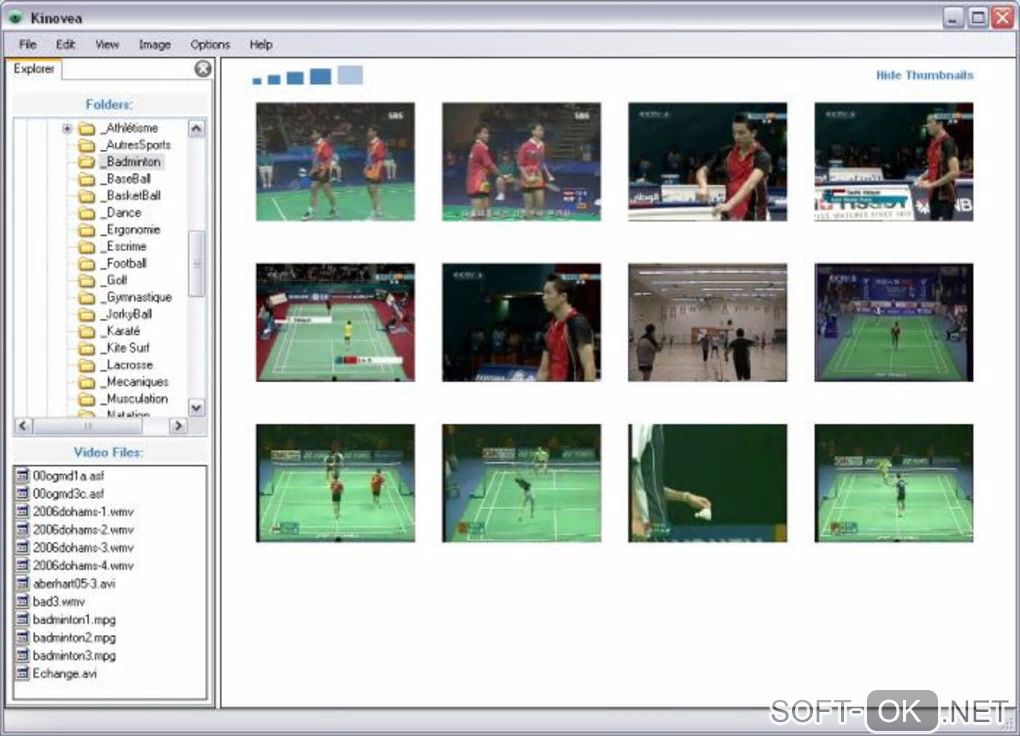Click the folder tree vertical scrollbar thumb
Viewport: 1020px width, 736px height.
196,264
